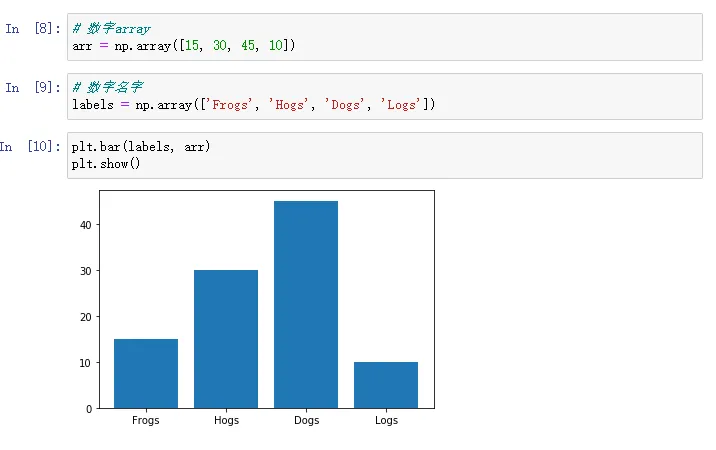716x450 pixels.
Task: Click the 20 y-axis tick label
Action: click(x=87, y=317)
